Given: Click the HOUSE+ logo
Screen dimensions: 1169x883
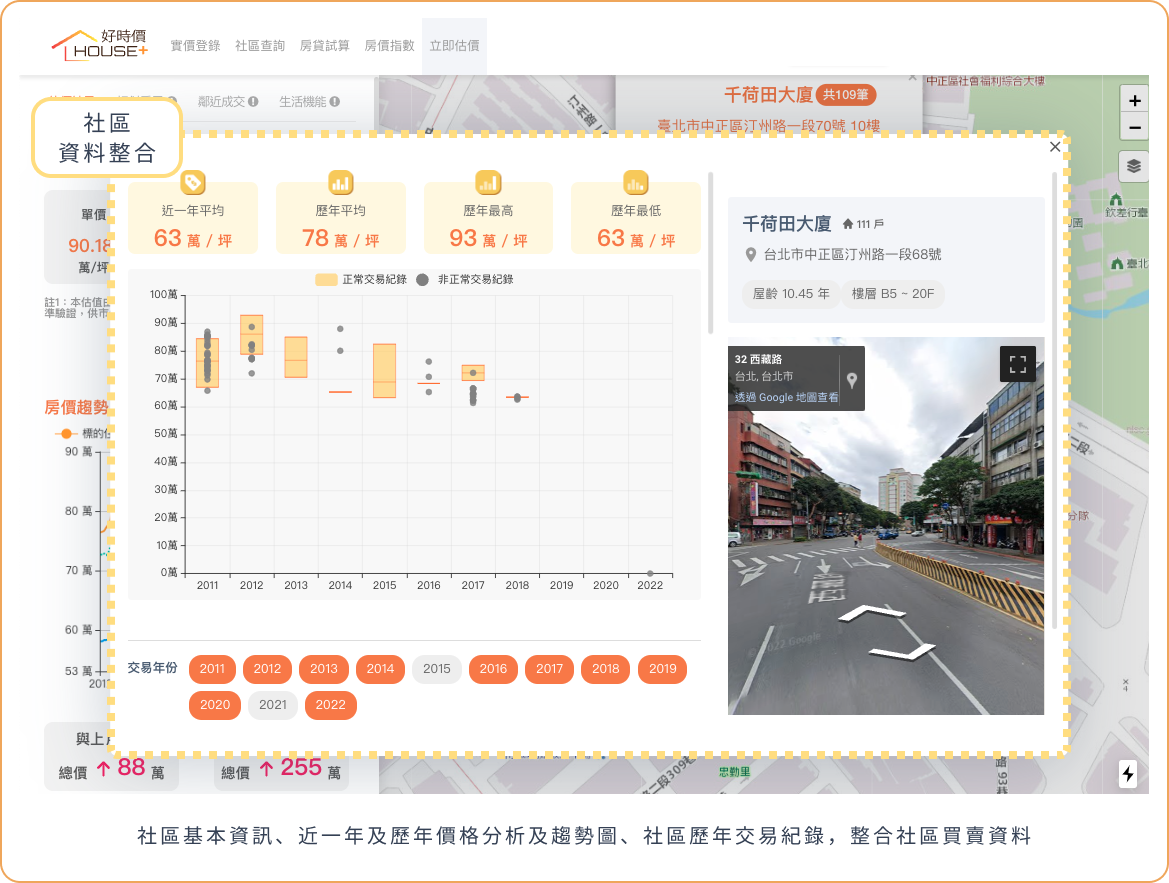Looking at the screenshot, I should point(99,45).
